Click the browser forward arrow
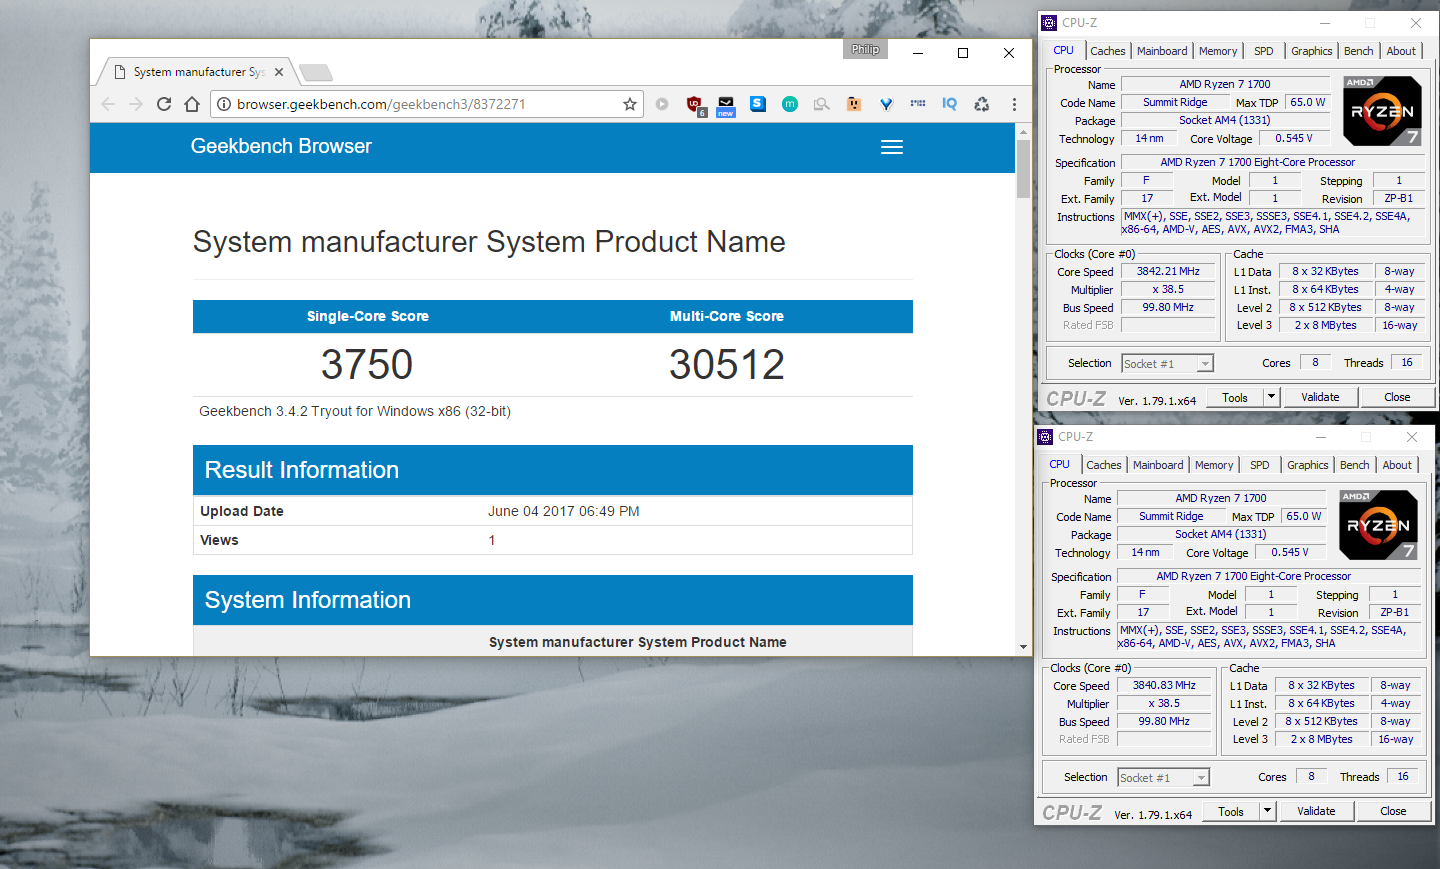The height and width of the screenshot is (869, 1440). coord(136,104)
